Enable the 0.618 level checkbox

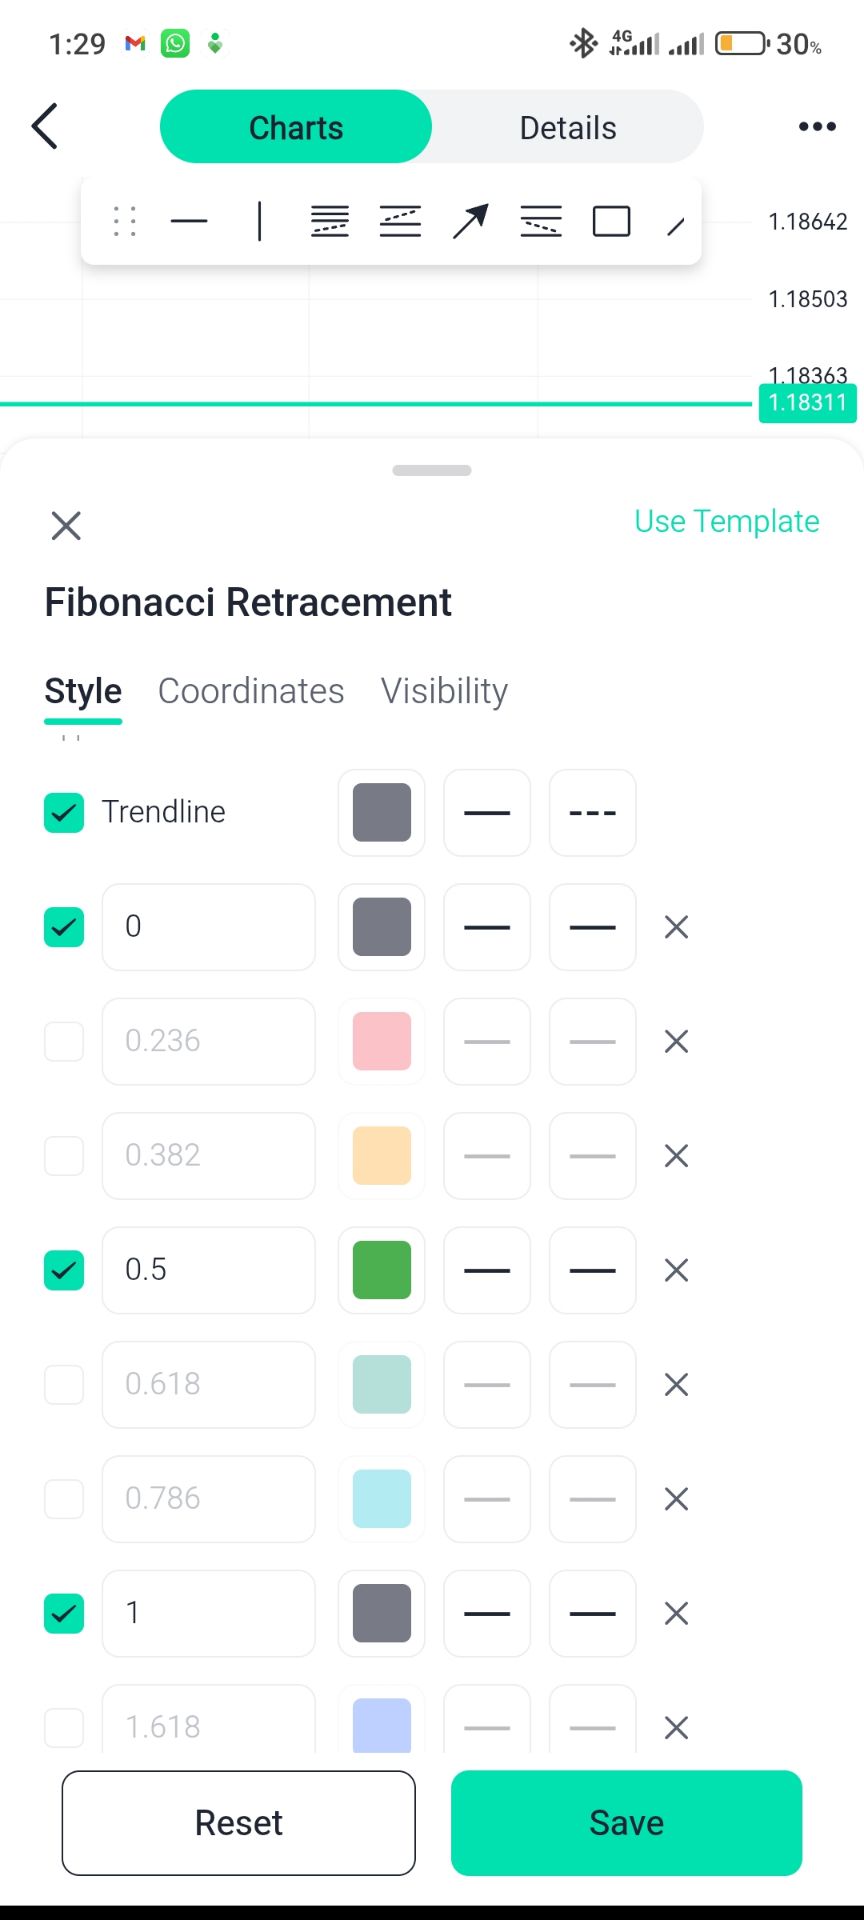[64, 1385]
